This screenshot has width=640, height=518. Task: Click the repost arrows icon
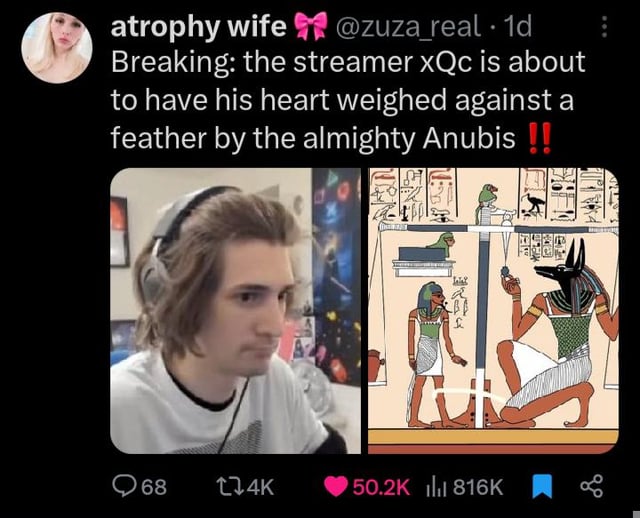point(229,487)
